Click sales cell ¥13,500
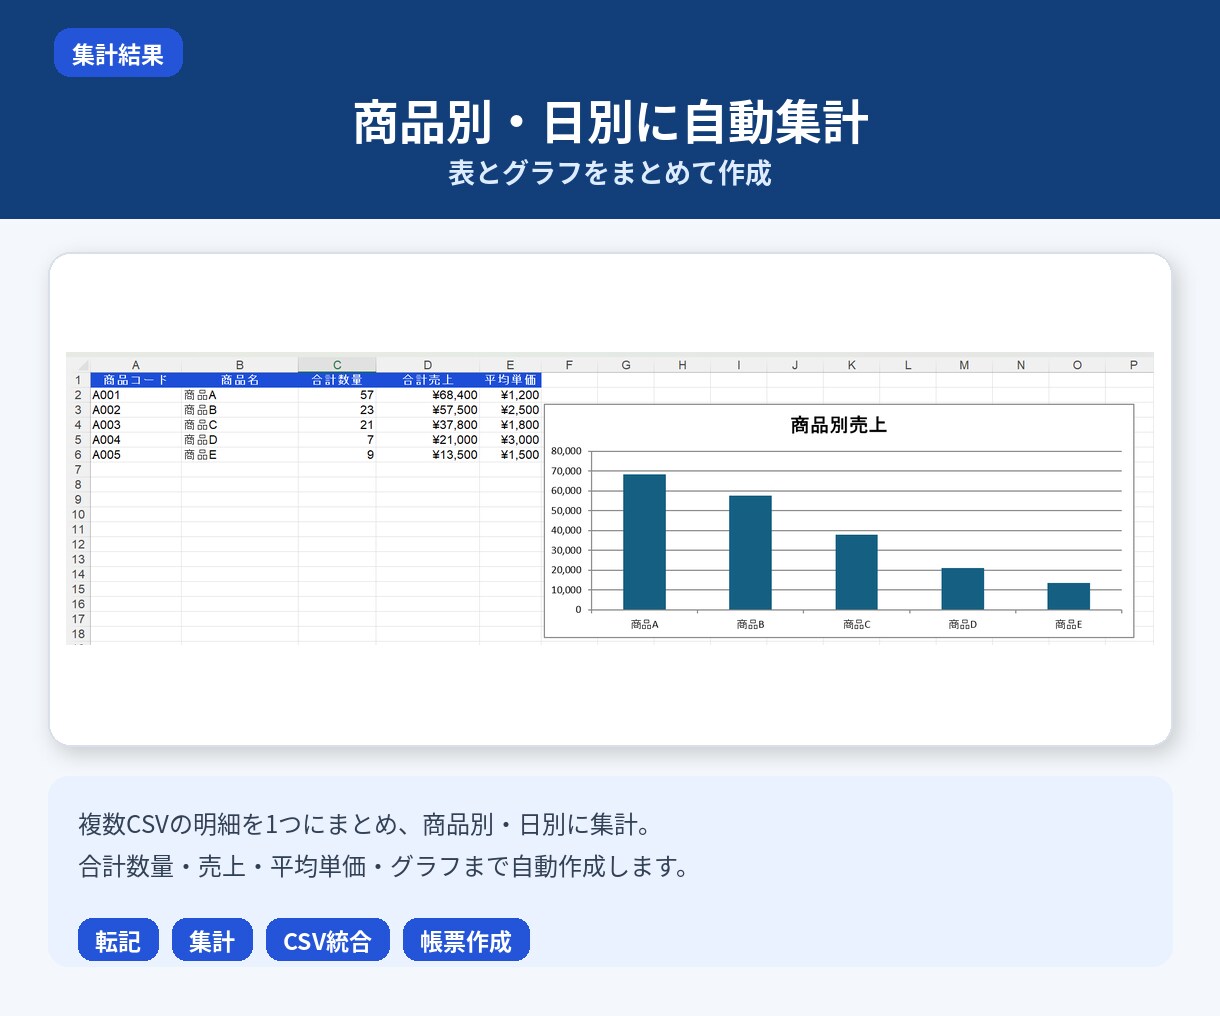This screenshot has height=1016, width=1220. coord(428,455)
